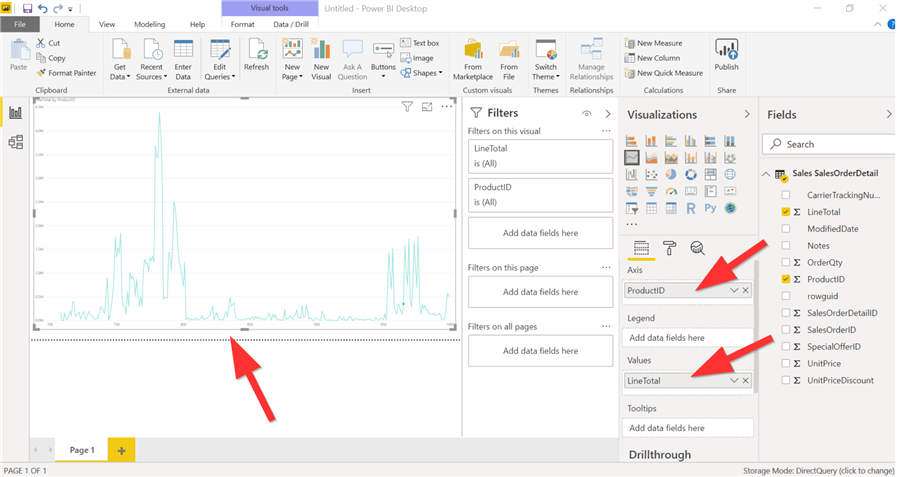Open the Help ribbon tab

pyautogui.click(x=197, y=24)
